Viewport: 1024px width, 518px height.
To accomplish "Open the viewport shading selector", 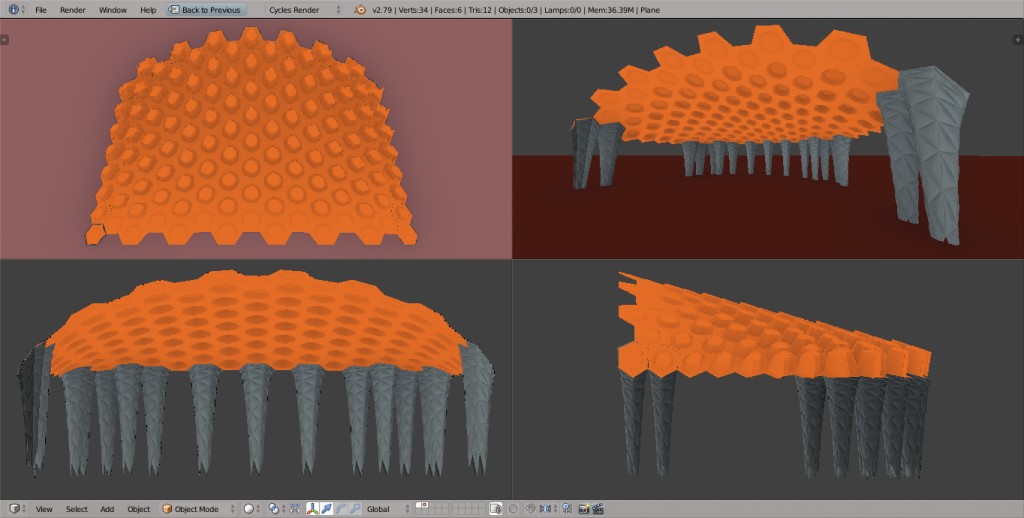I will (251, 509).
